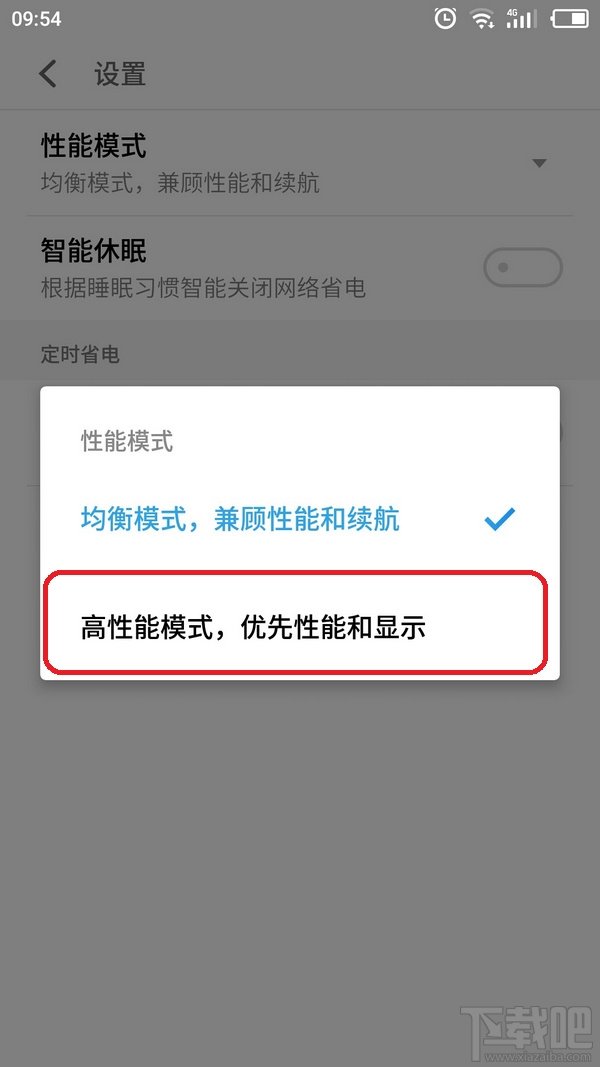
Task: Tap the 根据睡眠习惯智能关闭网络省电 description
Action: (203, 288)
